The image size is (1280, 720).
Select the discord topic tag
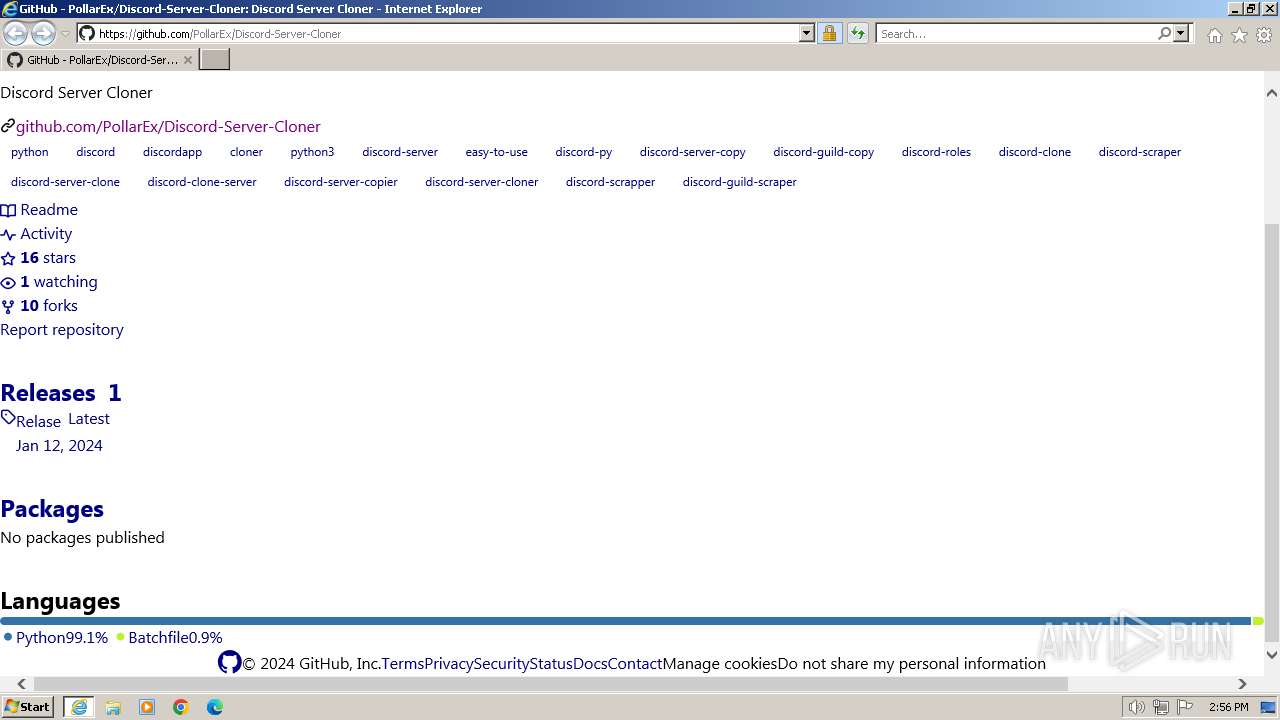[95, 152]
